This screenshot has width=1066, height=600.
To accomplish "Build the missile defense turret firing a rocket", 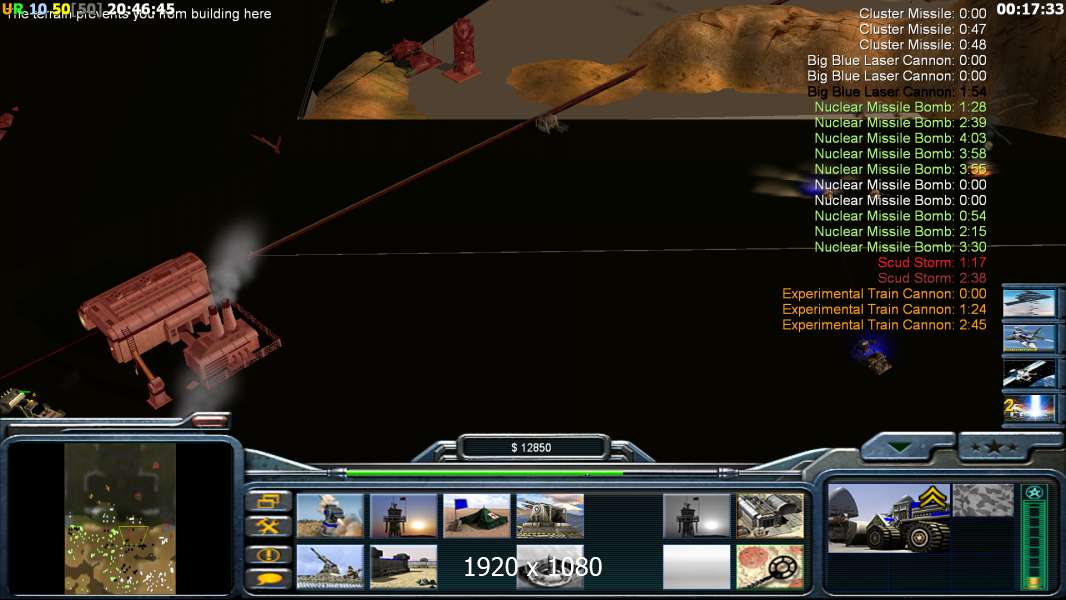I will click(330, 516).
